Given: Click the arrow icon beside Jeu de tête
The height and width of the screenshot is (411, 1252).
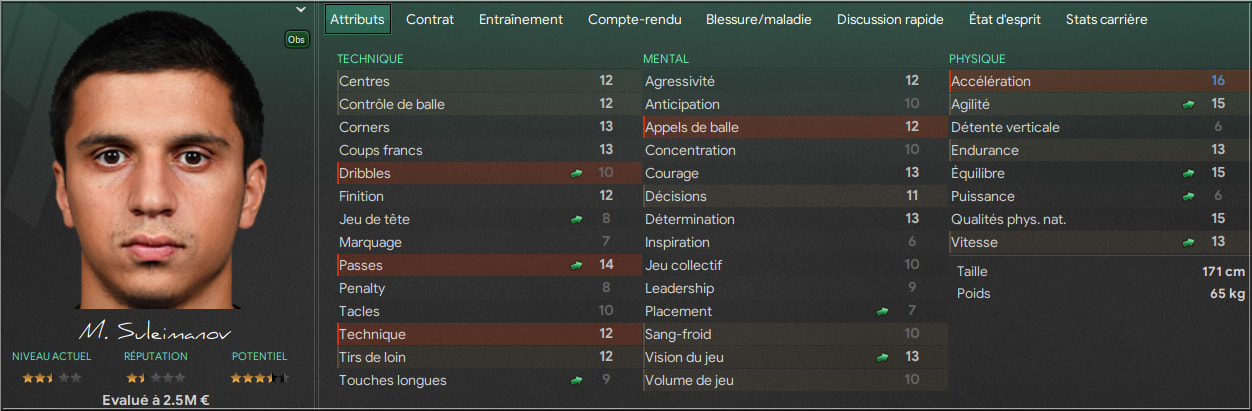Looking at the screenshot, I should [x=577, y=219].
